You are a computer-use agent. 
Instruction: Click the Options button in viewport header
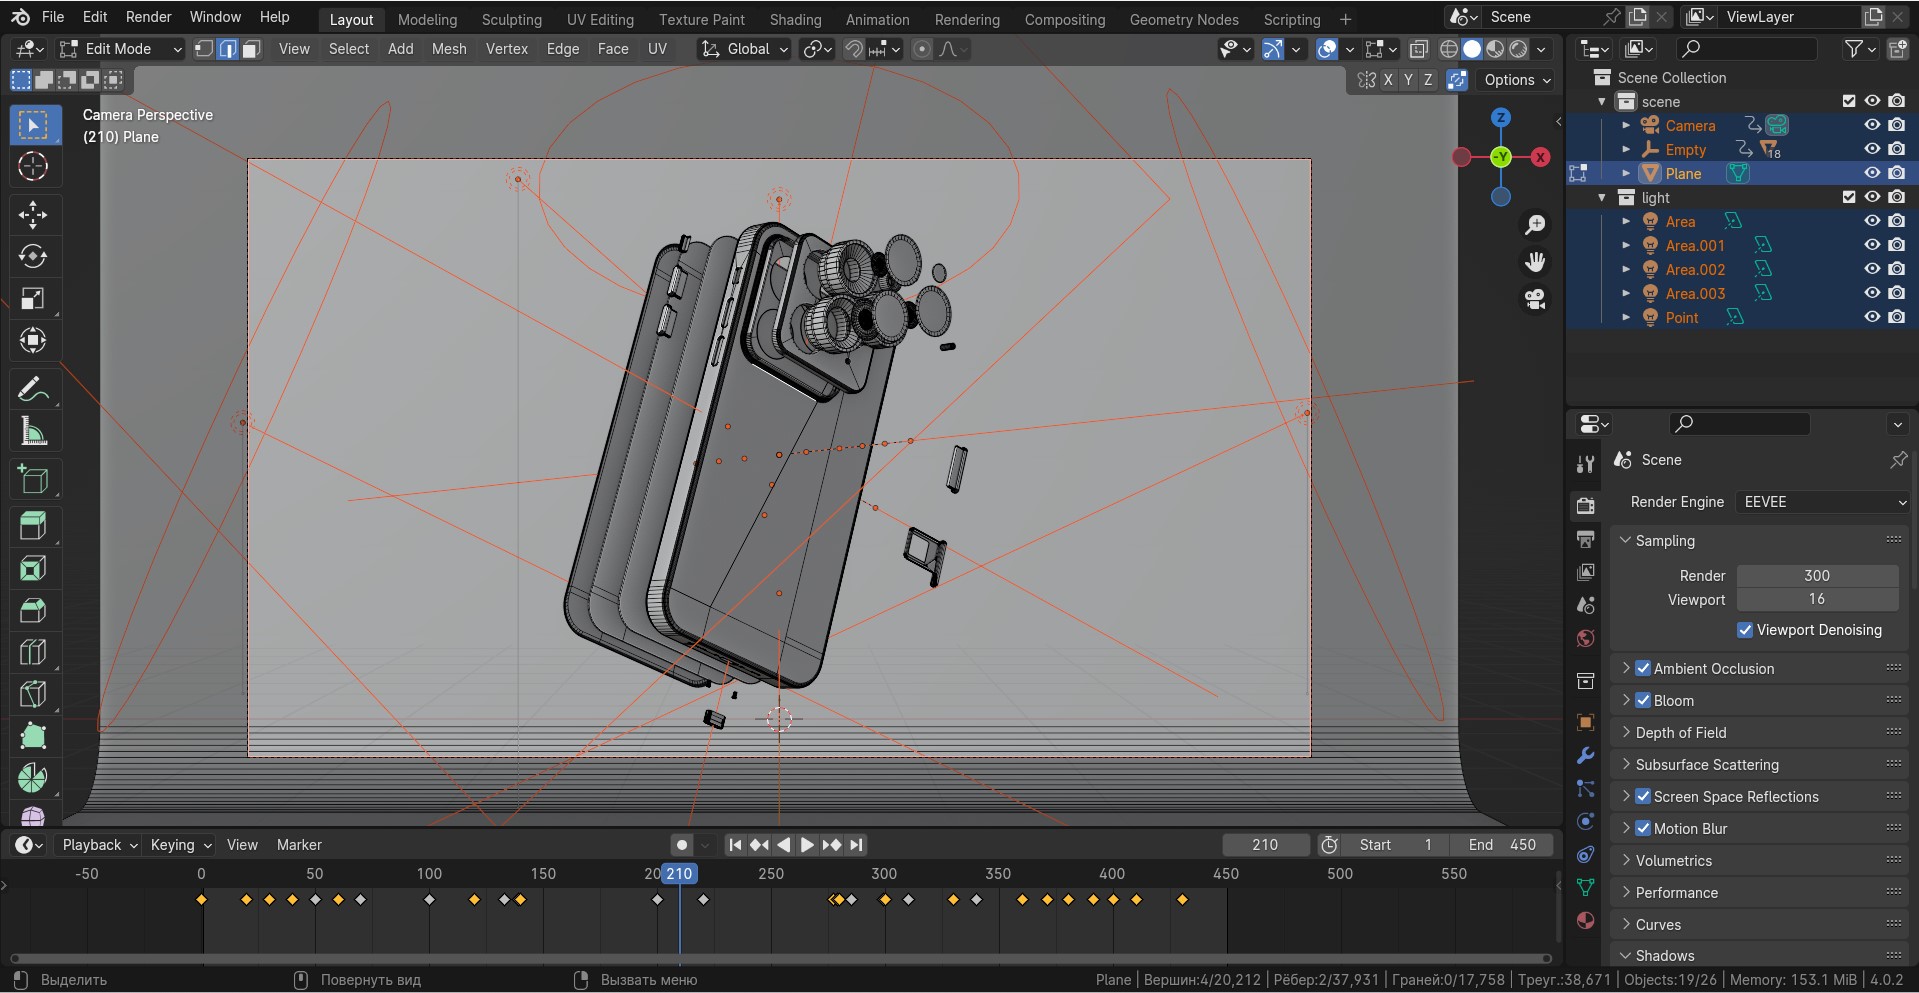point(1516,80)
